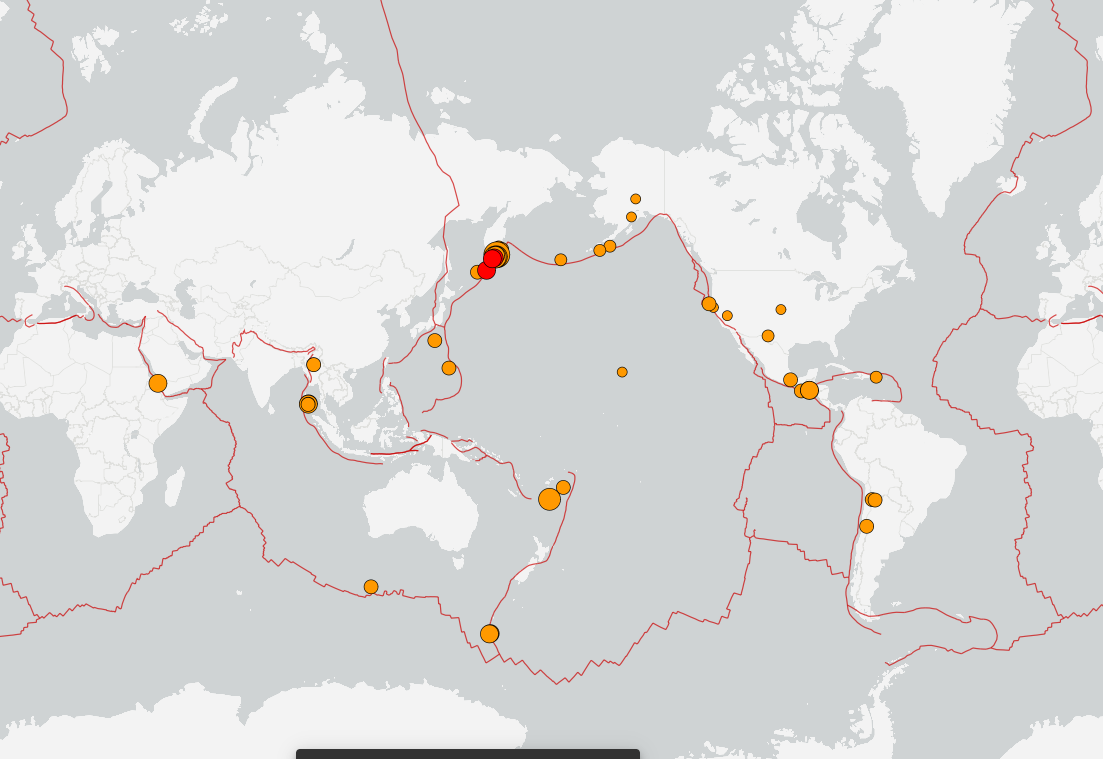Select the lone mid-Aleutian earthquake marker
The height and width of the screenshot is (759, 1103).
pos(561,260)
